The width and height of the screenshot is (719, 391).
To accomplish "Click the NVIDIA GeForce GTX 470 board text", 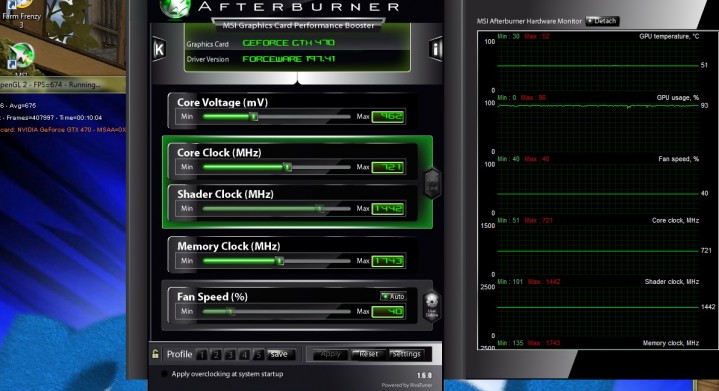I will click(x=62, y=130).
